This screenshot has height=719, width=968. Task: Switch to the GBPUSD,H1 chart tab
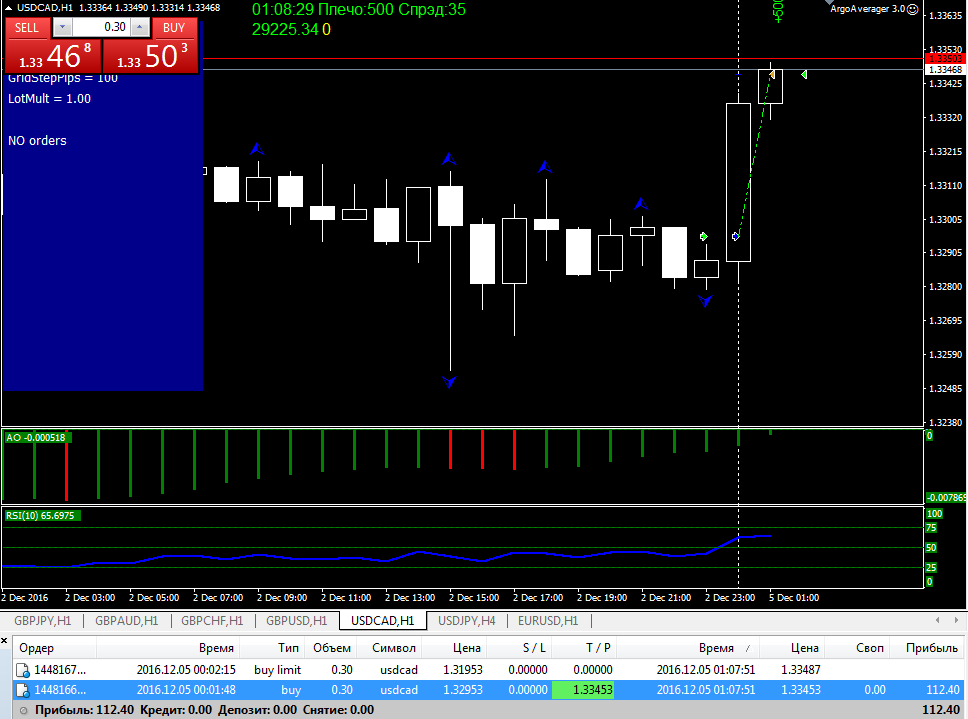(296, 621)
